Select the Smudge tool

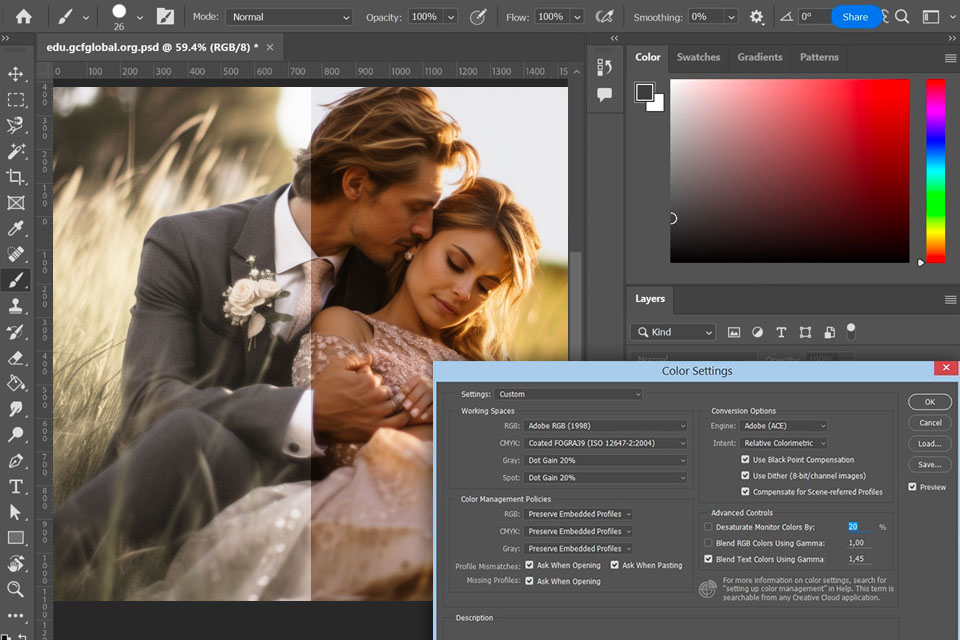click(15, 409)
